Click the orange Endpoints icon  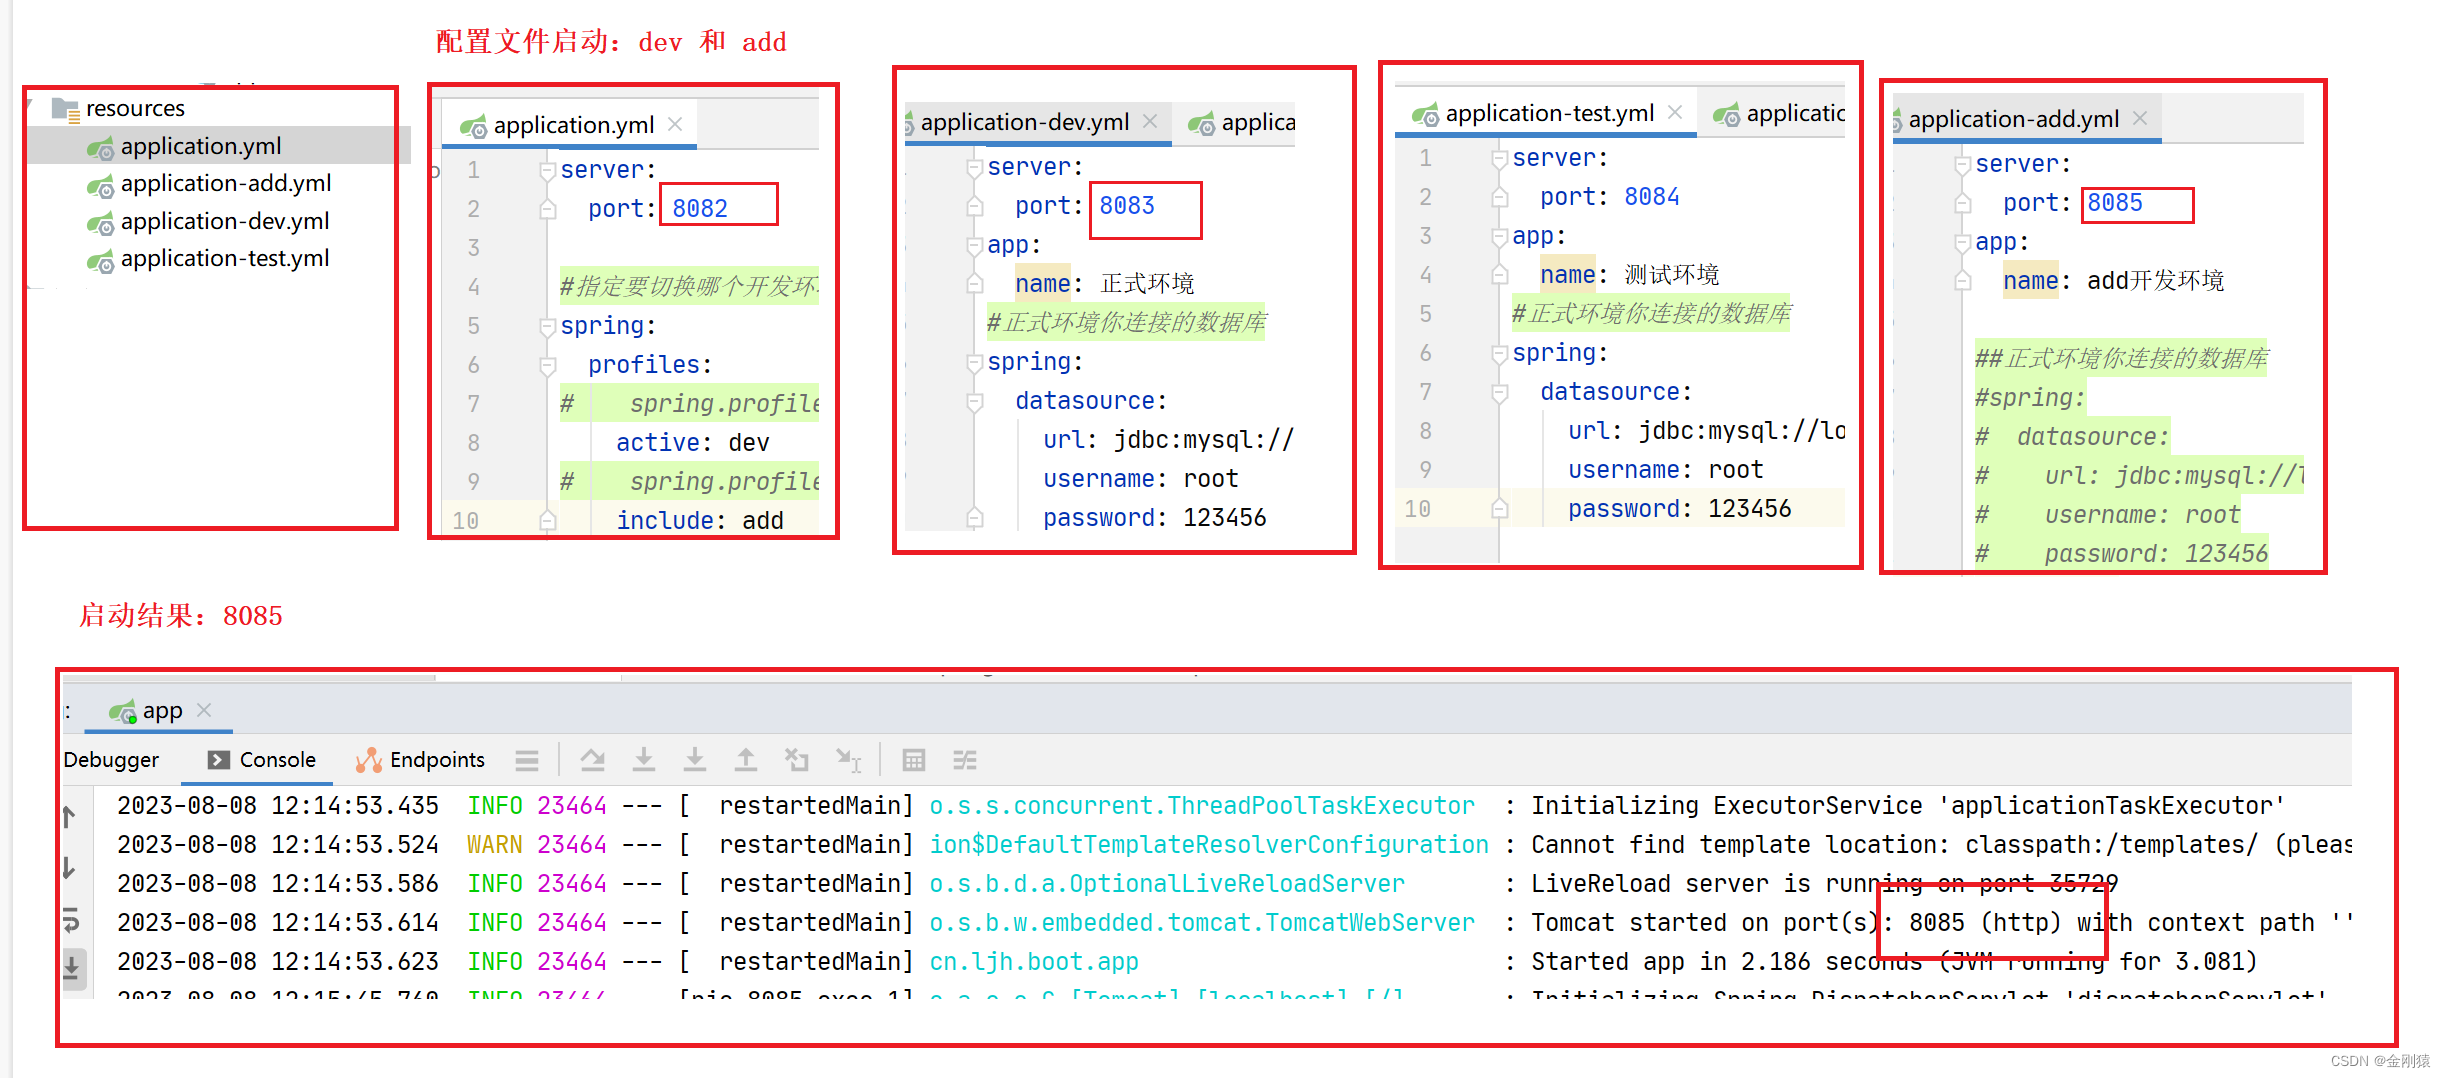[x=369, y=760]
